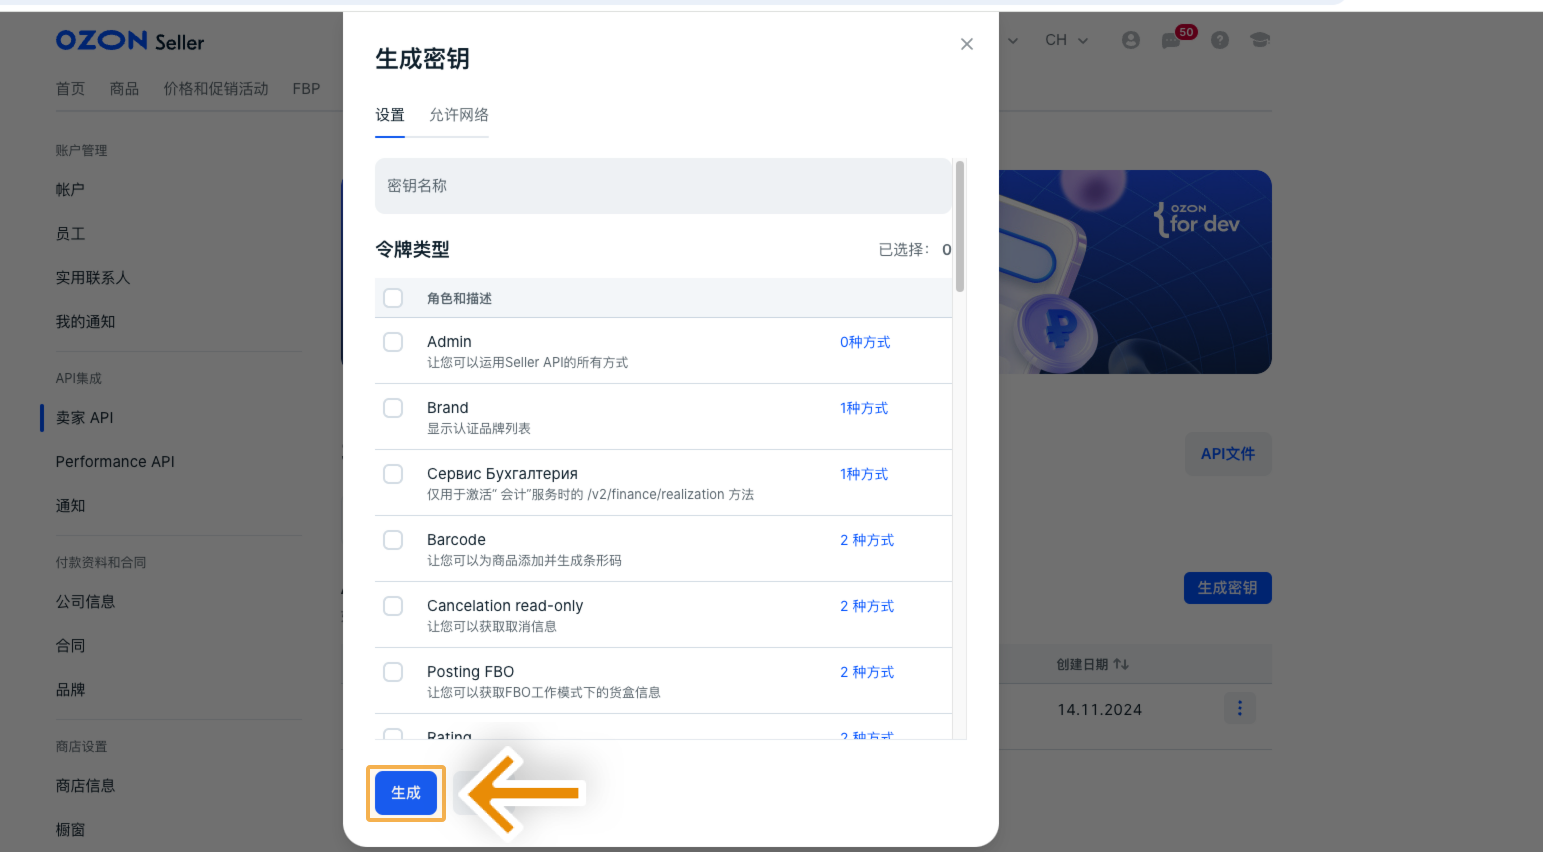The height and width of the screenshot is (852, 1543).
Task: Switch to the 允许网络 tab
Action: click(459, 115)
